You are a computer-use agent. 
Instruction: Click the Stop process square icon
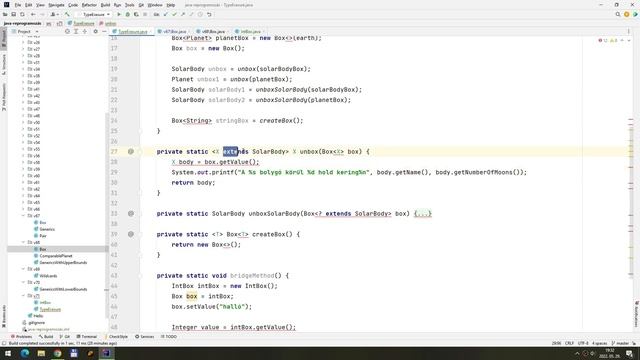[145, 14]
